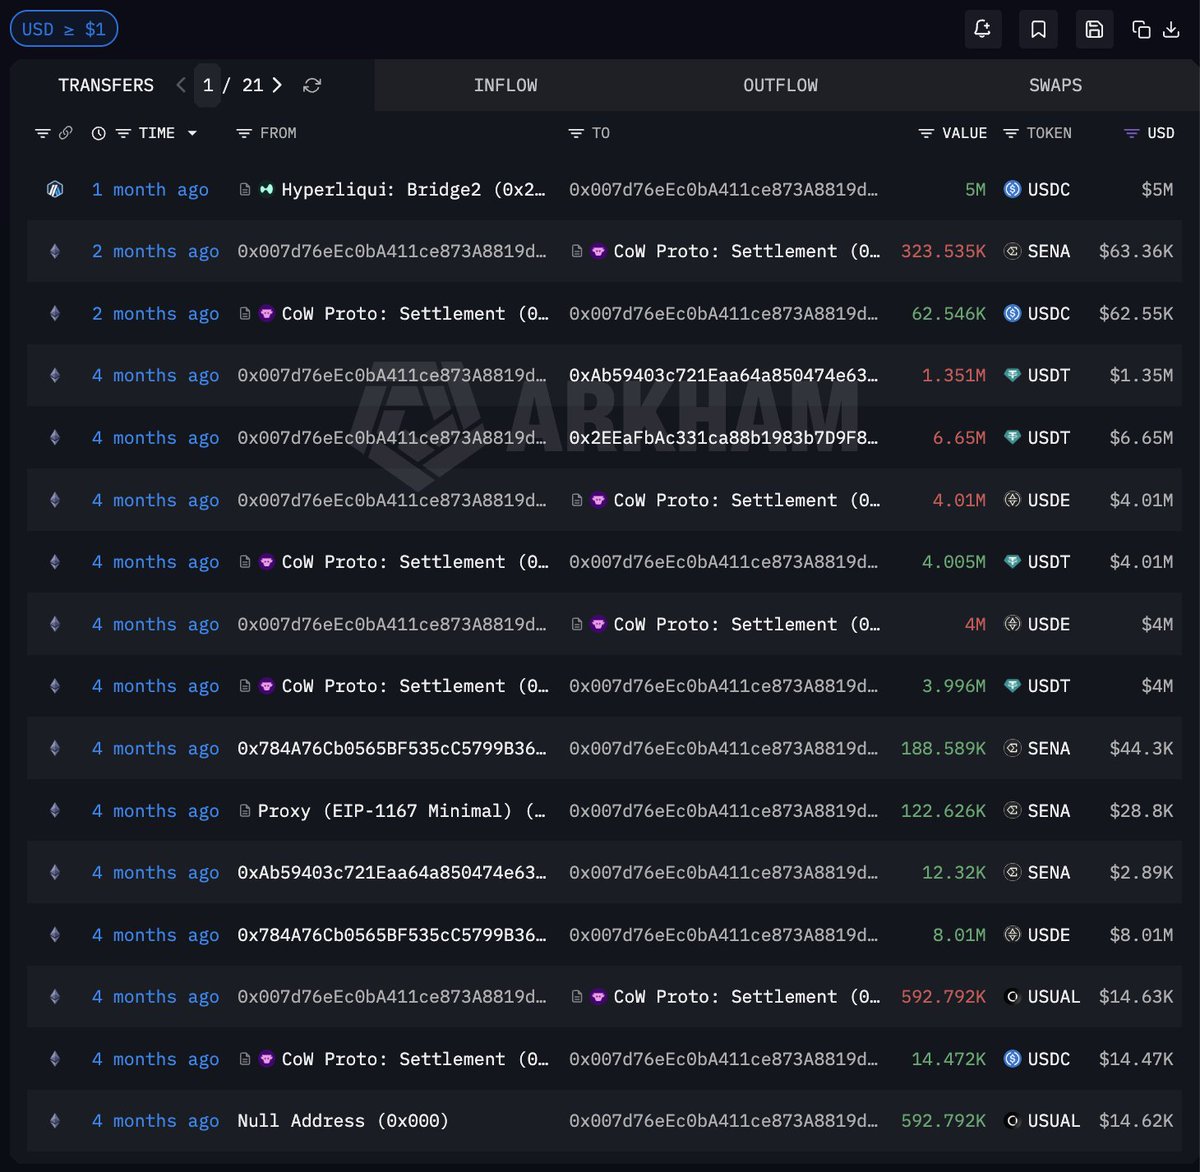1200x1172 pixels.
Task: Switch to the INFLOW tab
Action: click(x=505, y=85)
